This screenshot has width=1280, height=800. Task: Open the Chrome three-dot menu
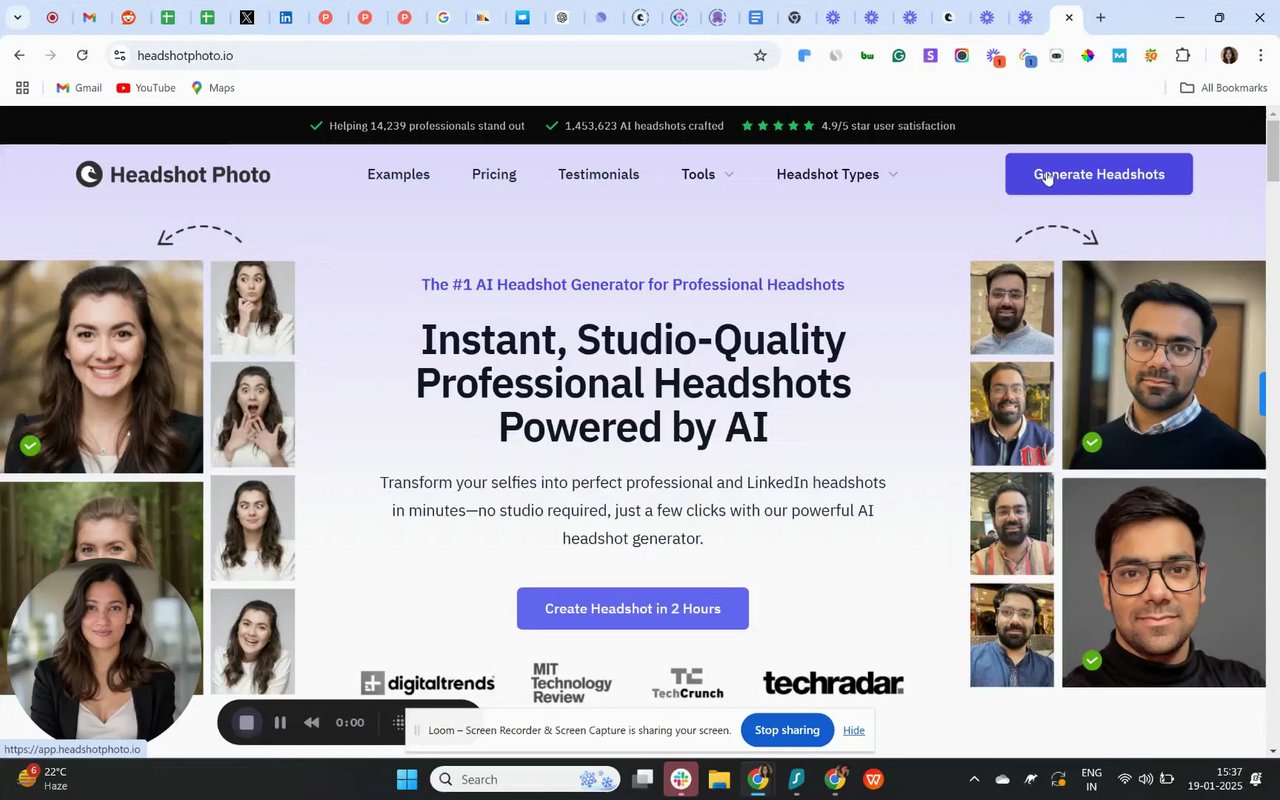[1261, 55]
